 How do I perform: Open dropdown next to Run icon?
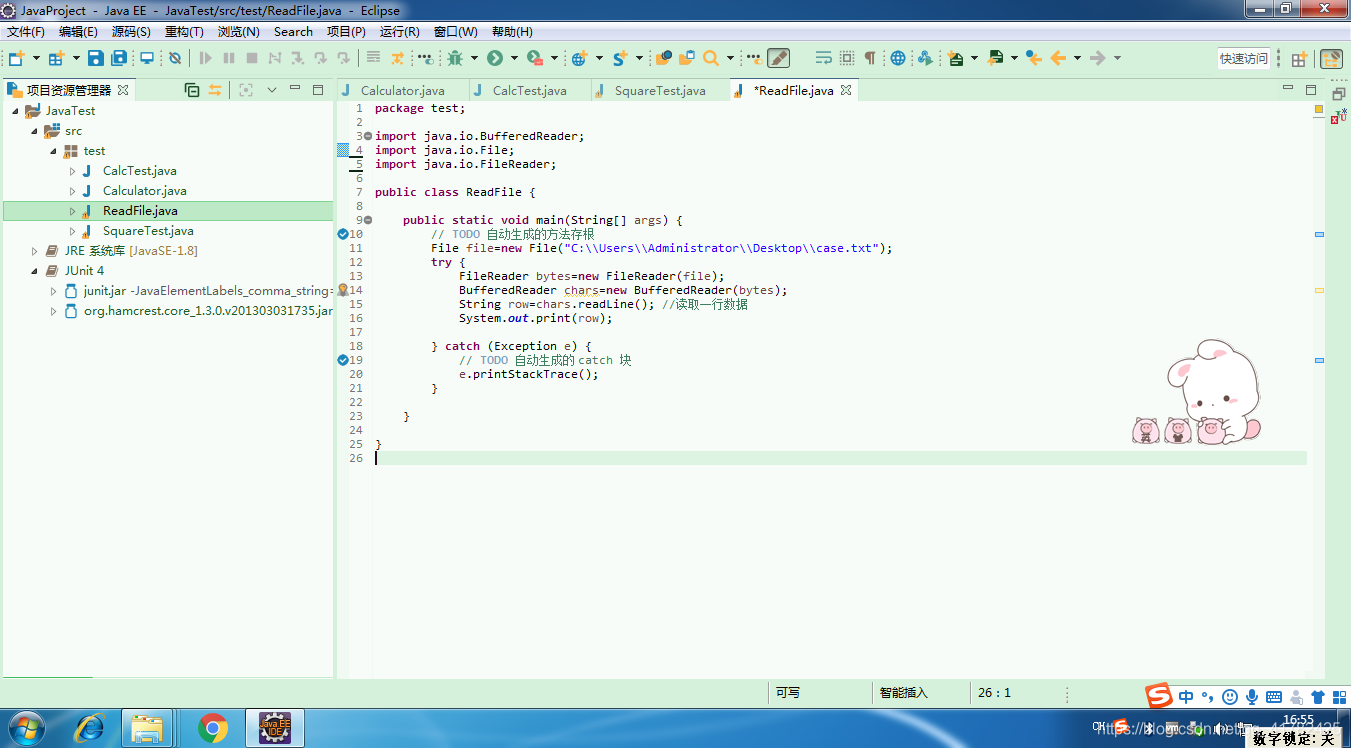click(514, 58)
